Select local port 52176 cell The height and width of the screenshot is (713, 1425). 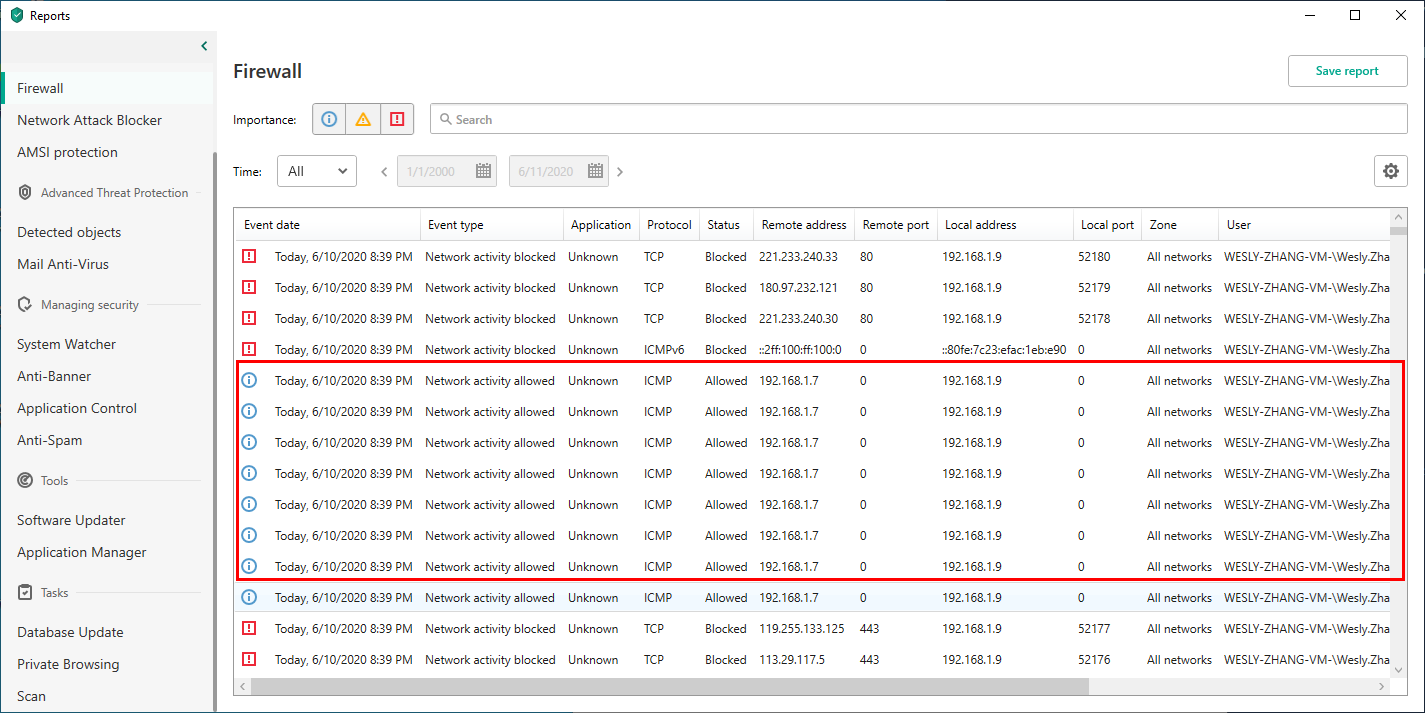[x=1094, y=660]
